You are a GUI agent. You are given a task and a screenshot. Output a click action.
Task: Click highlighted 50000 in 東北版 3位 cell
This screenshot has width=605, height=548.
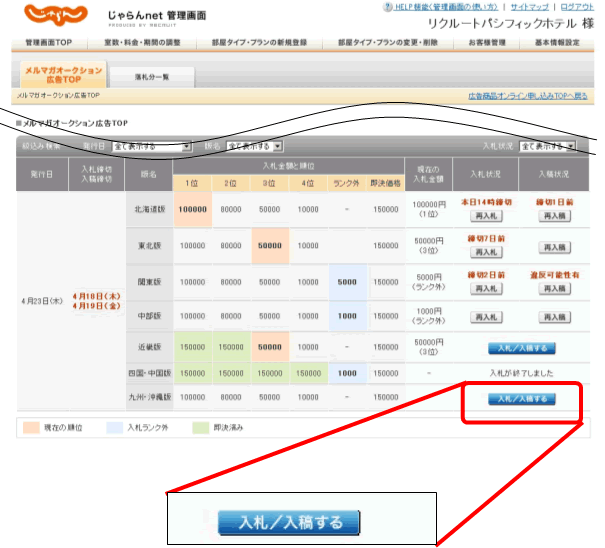270,245
